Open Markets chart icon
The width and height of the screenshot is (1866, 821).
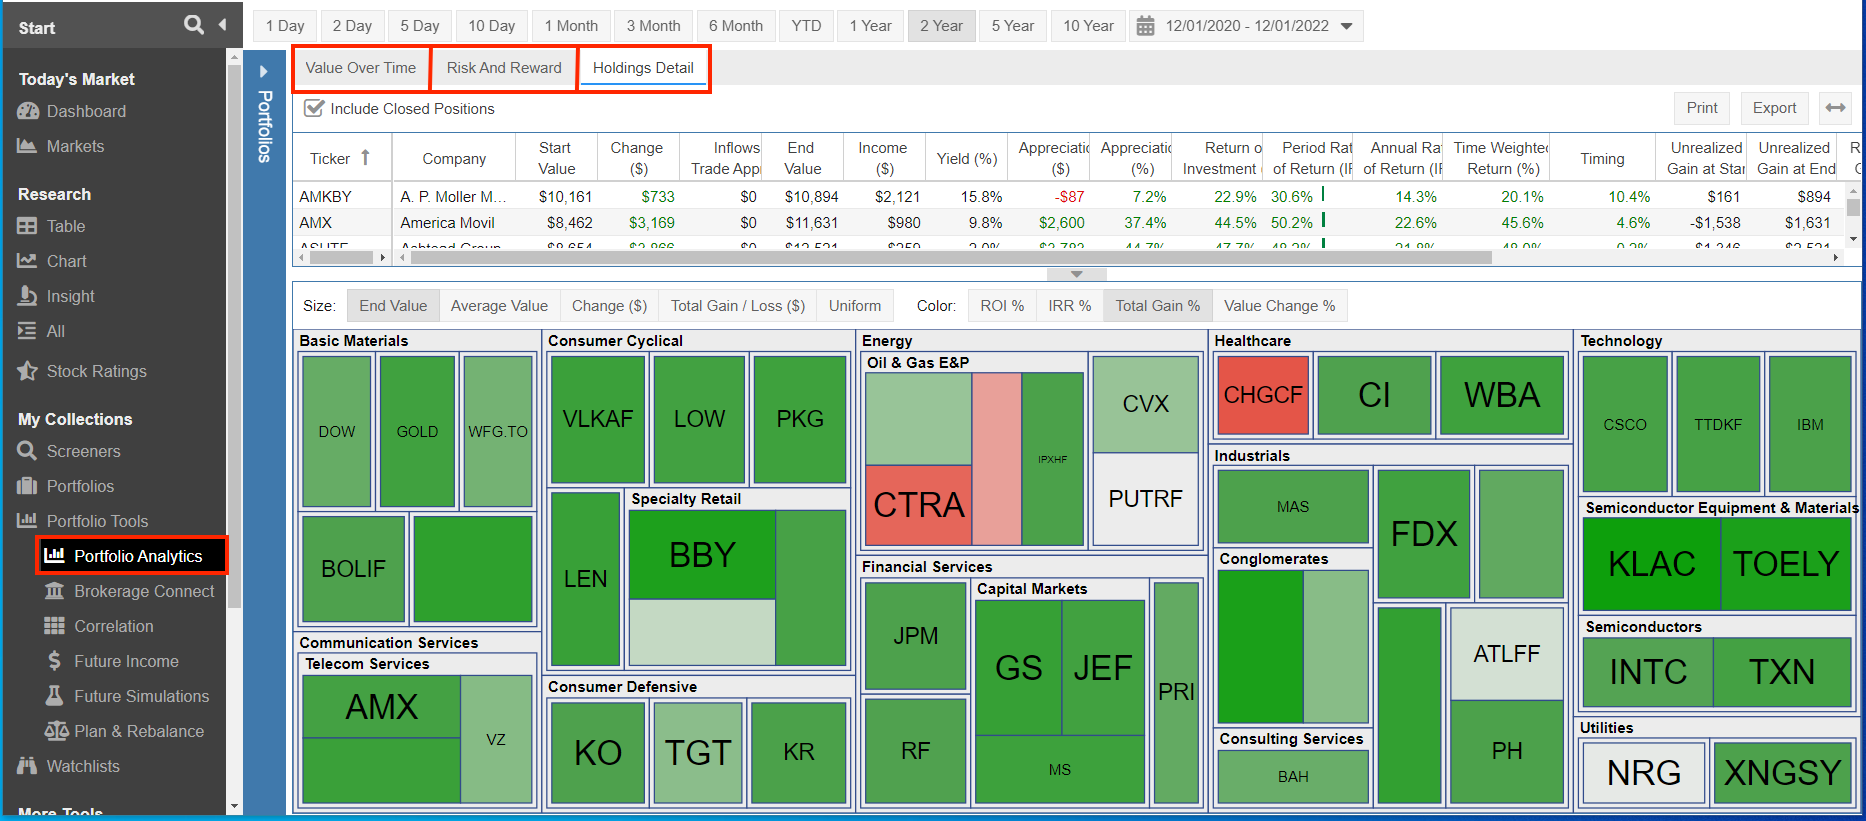click(x=27, y=146)
